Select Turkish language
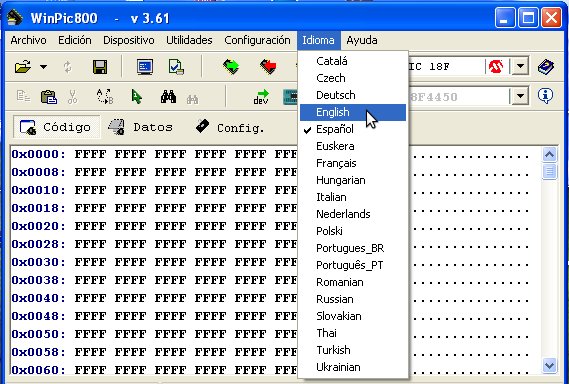The width and height of the screenshot is (569, 384). (353, 350)
